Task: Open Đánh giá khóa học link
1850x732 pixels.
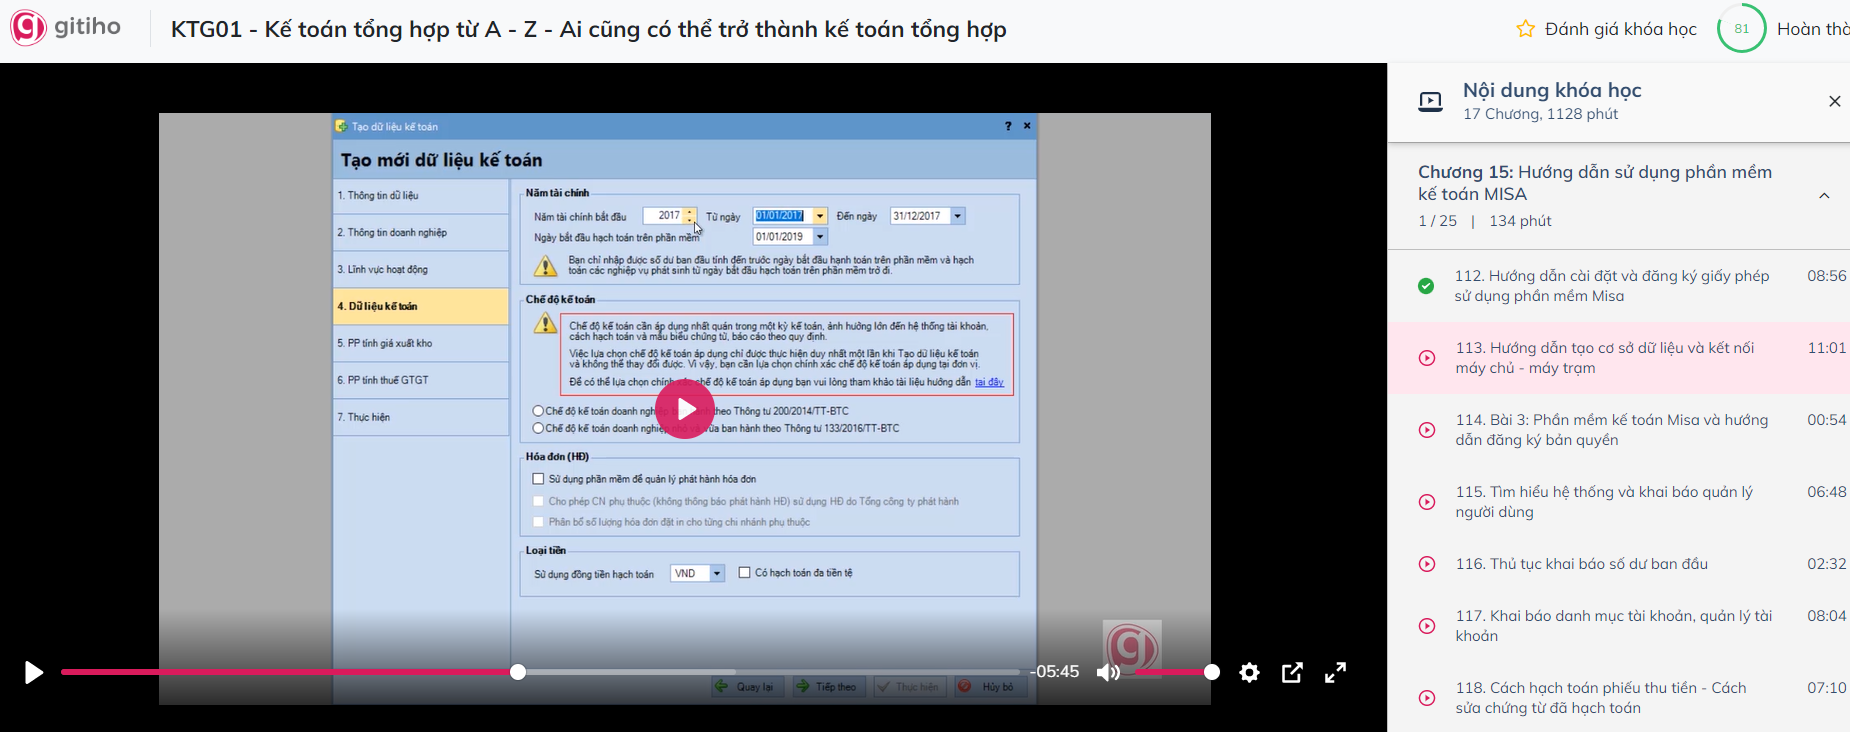Action: pyautogui.click(x=1620, y=29)
